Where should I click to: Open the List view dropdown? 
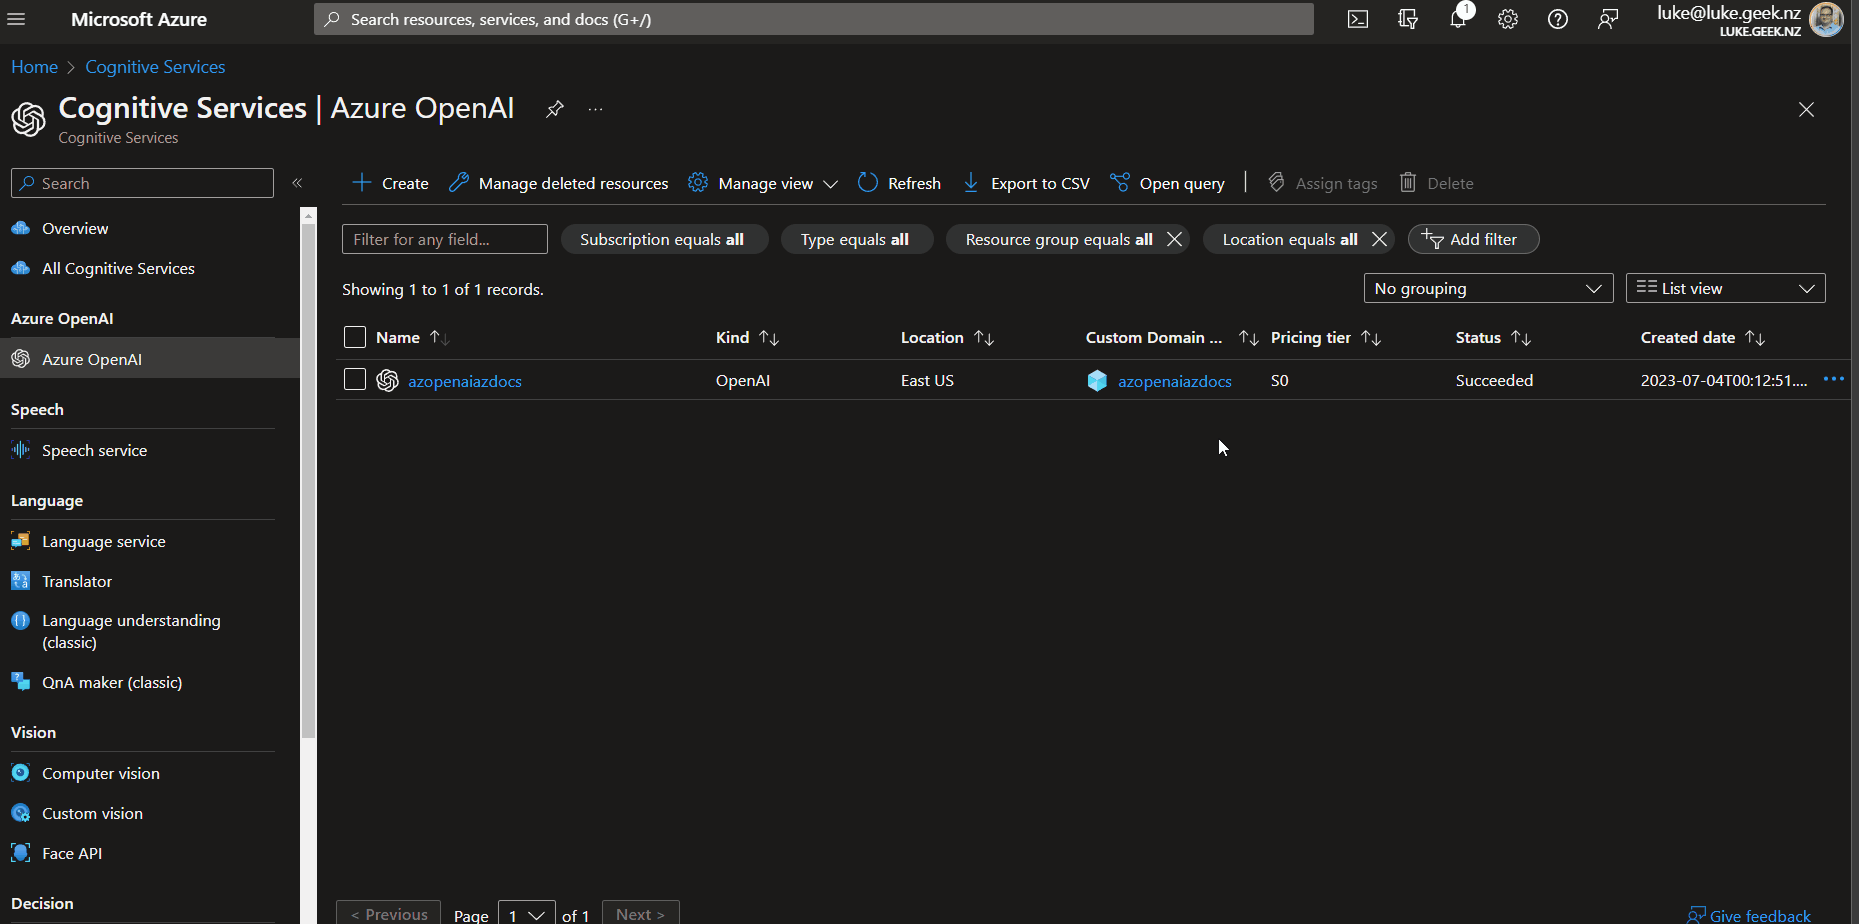coord(1725,288)
